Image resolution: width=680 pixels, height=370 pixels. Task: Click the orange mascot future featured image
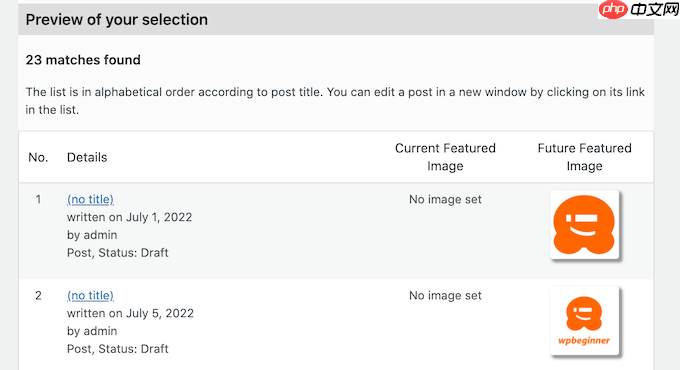584,225
